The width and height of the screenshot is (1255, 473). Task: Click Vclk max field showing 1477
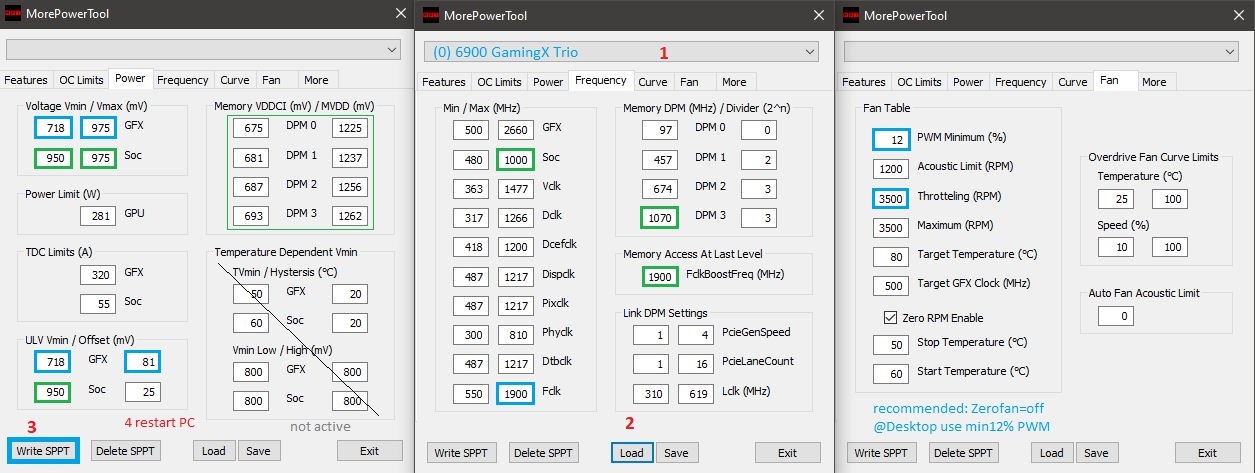[515, 188]
